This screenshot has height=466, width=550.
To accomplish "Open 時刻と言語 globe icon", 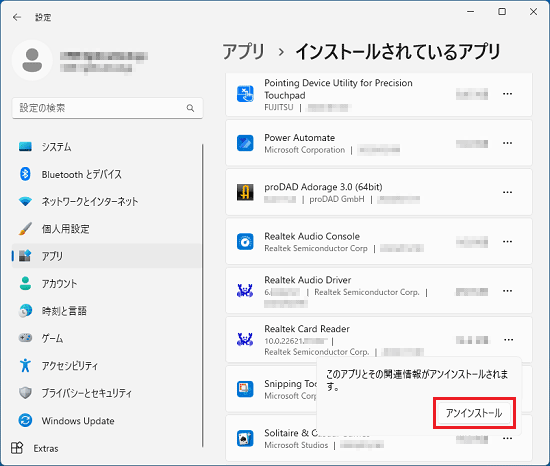I will click(x=25, y=311).
